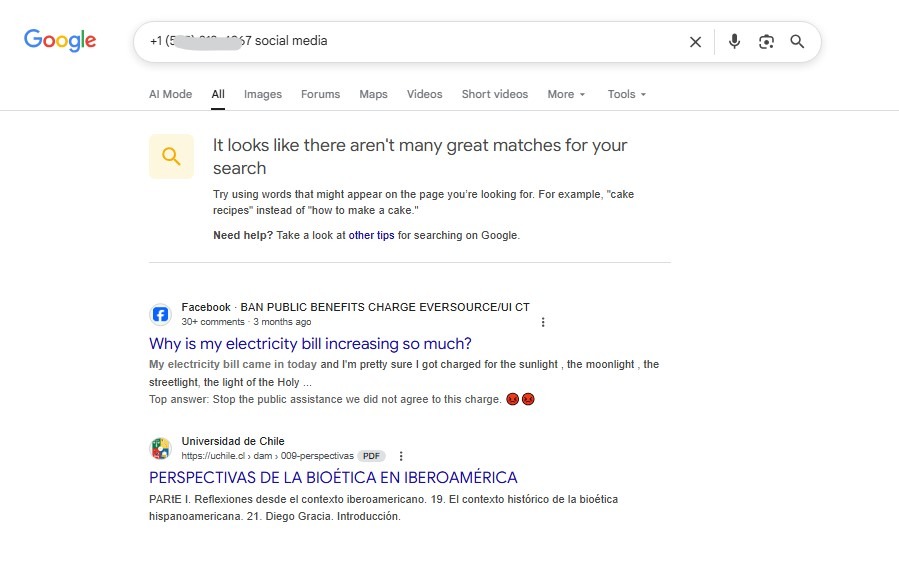Image resolution: width=899 pixels, height=581 pixels.
Task: Open 'PERSPECTIVAS DE LA BIOÉTICA EN IBEROAMÉRICA' link
Action: (333, 477)
